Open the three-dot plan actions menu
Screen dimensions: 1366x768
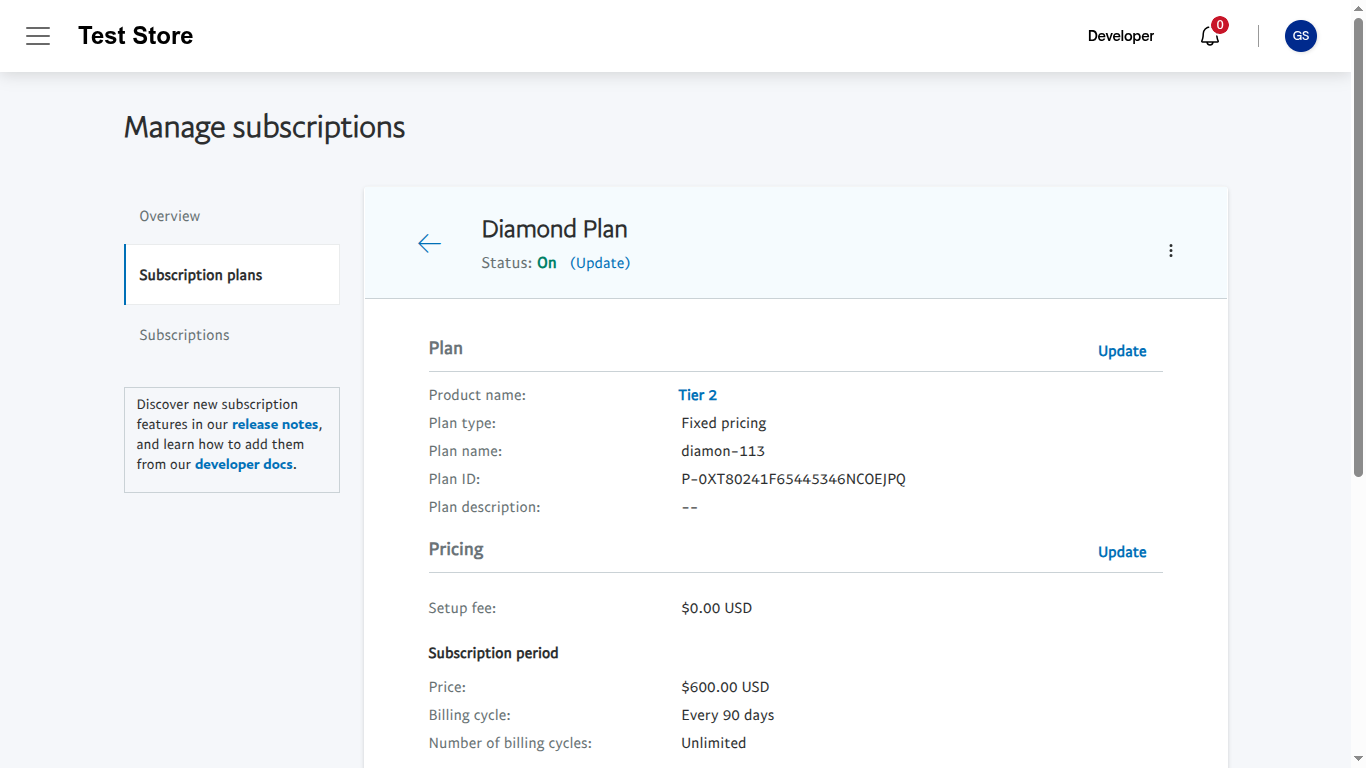pyautogui.click(x=1170, y=250)
